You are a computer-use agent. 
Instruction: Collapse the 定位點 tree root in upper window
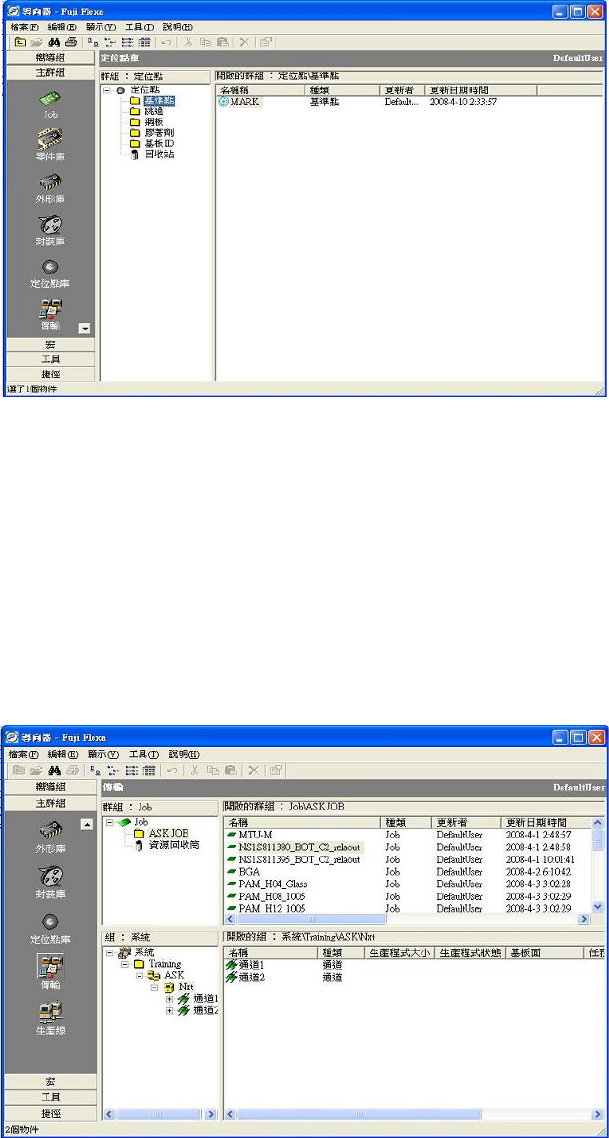[107, 90]
